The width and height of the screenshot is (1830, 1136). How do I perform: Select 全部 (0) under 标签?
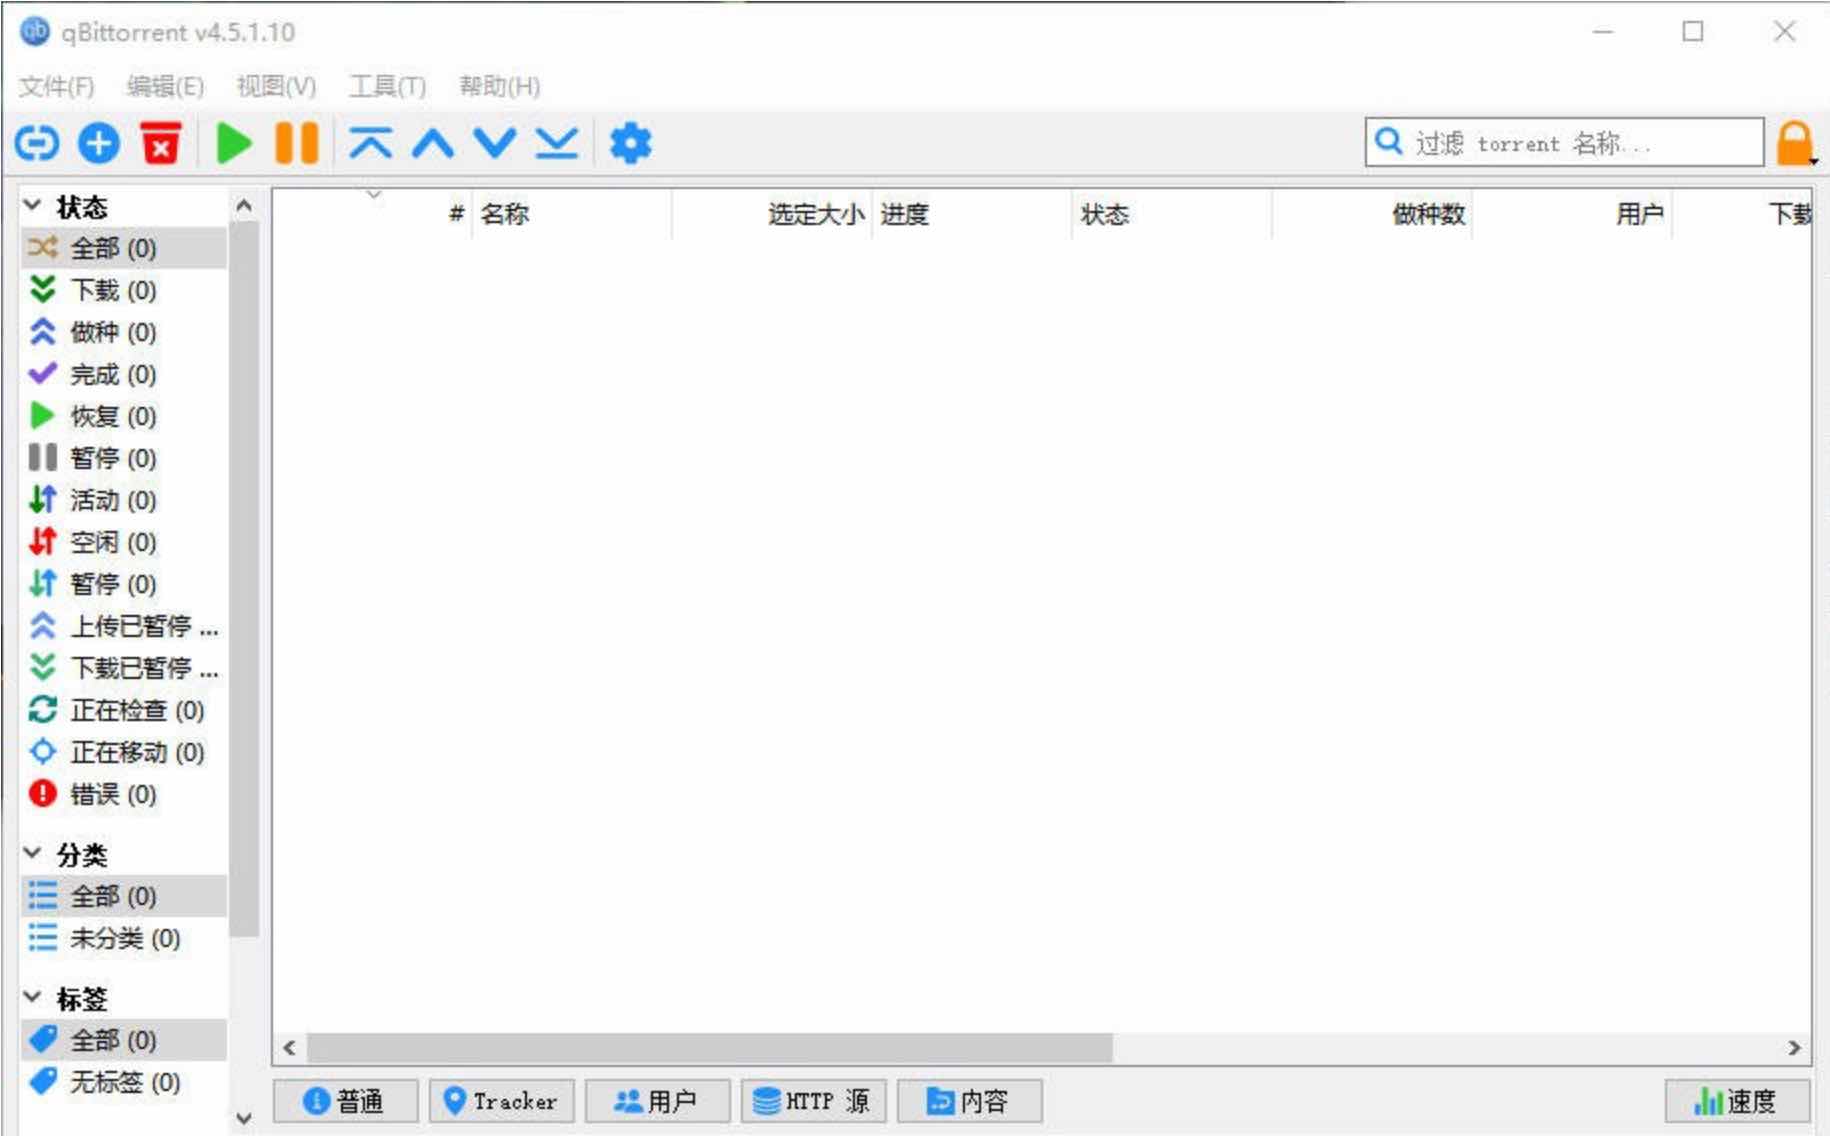124,1040
